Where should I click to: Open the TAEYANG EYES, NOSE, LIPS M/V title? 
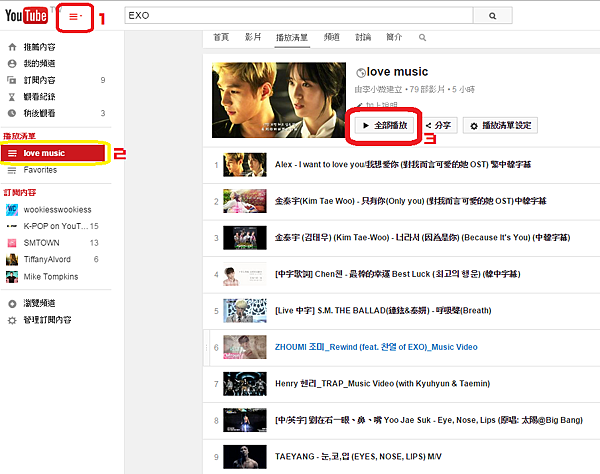pos(358,456)
